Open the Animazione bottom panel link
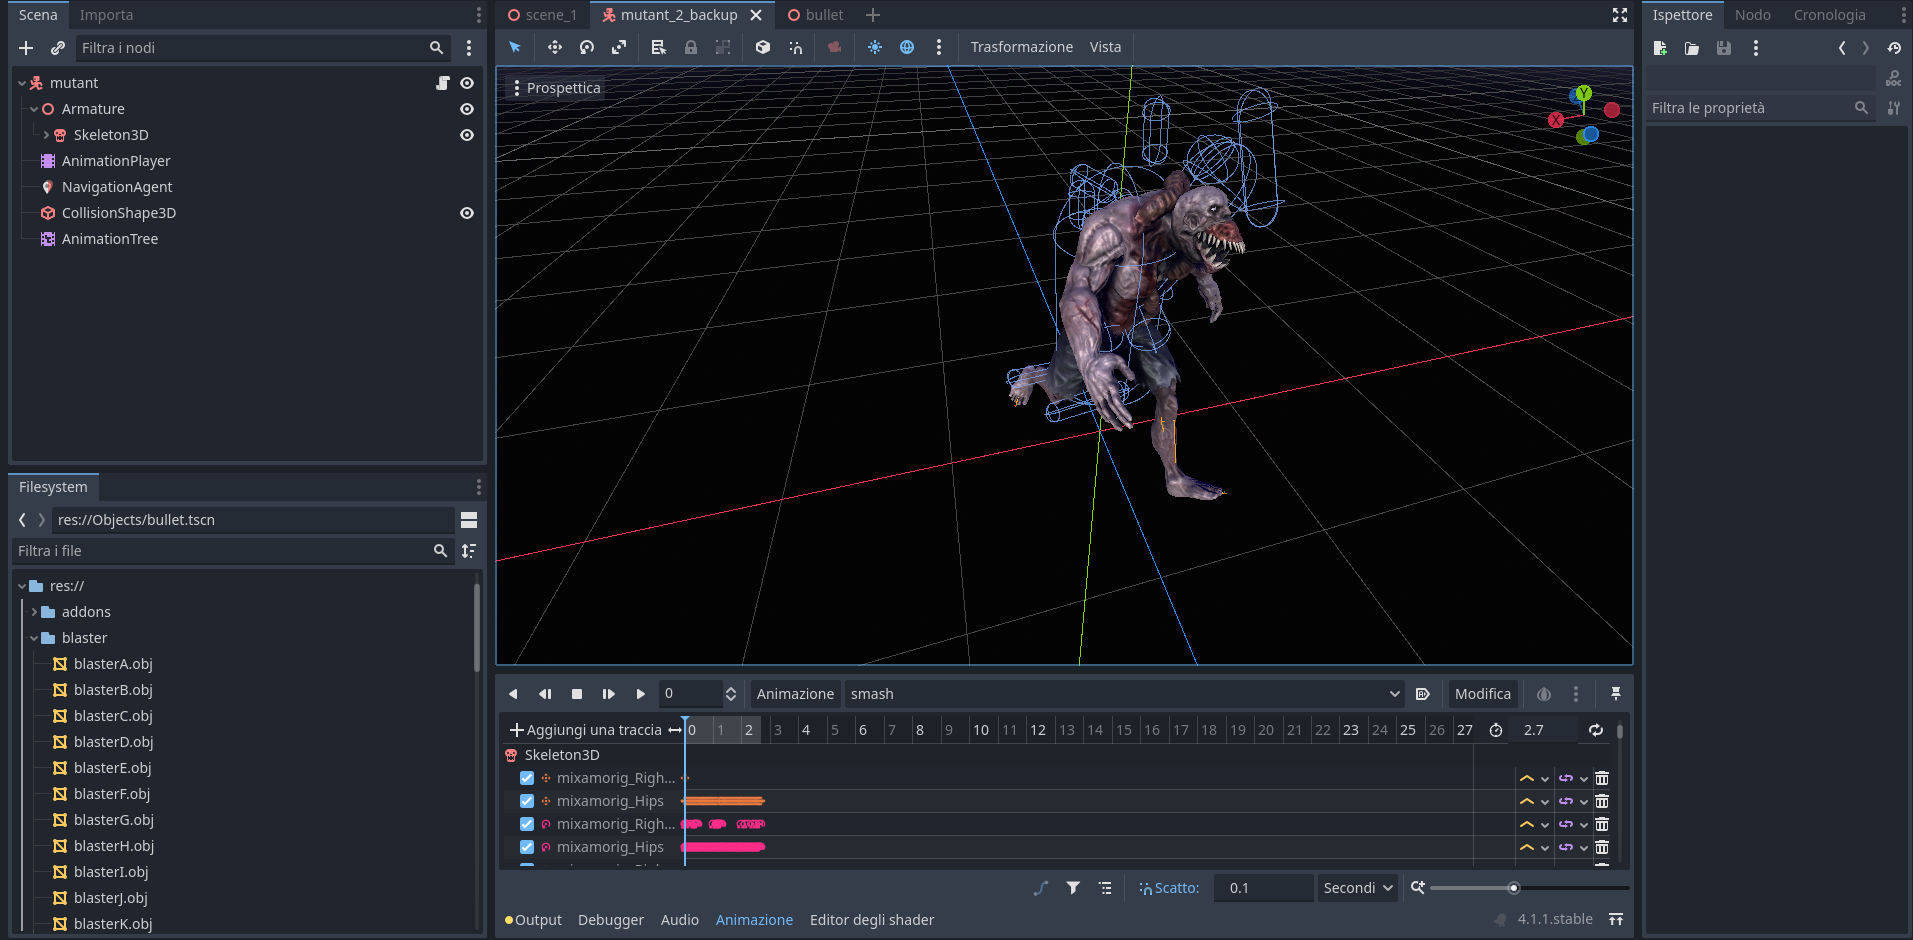1913x940 pixels. coord(754,919)
